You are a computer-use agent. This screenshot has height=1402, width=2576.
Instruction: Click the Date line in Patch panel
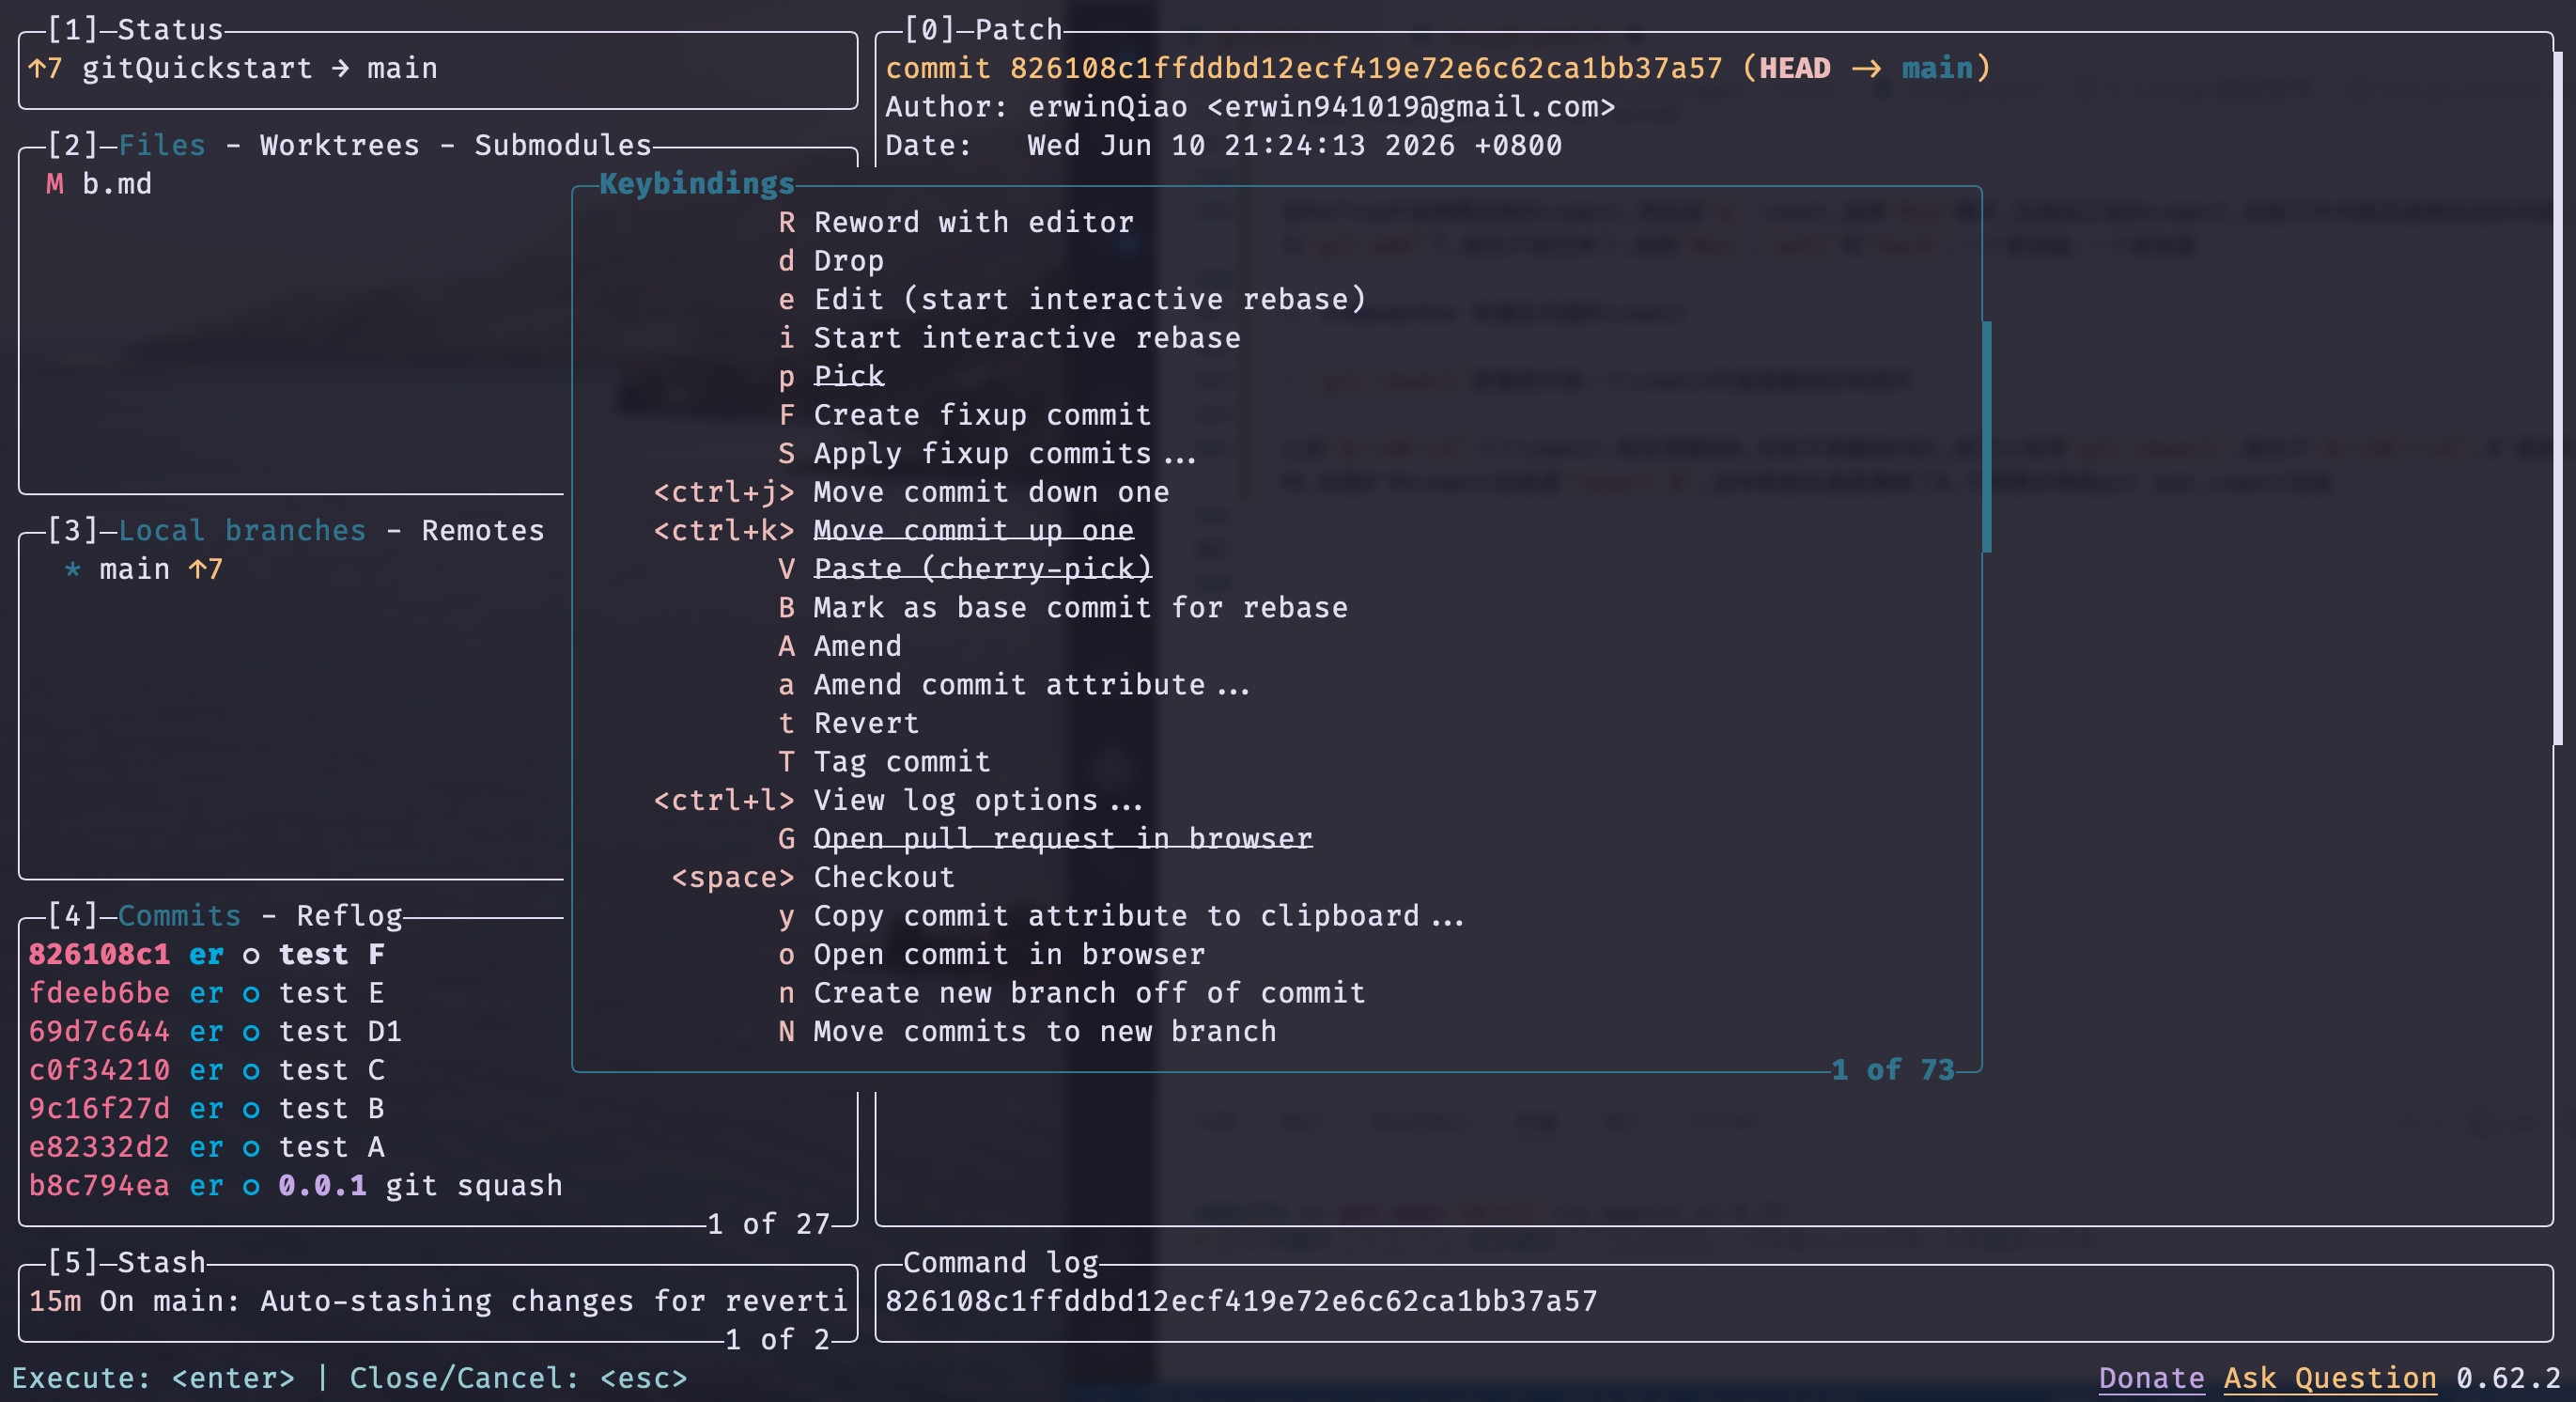[1224, 145]
